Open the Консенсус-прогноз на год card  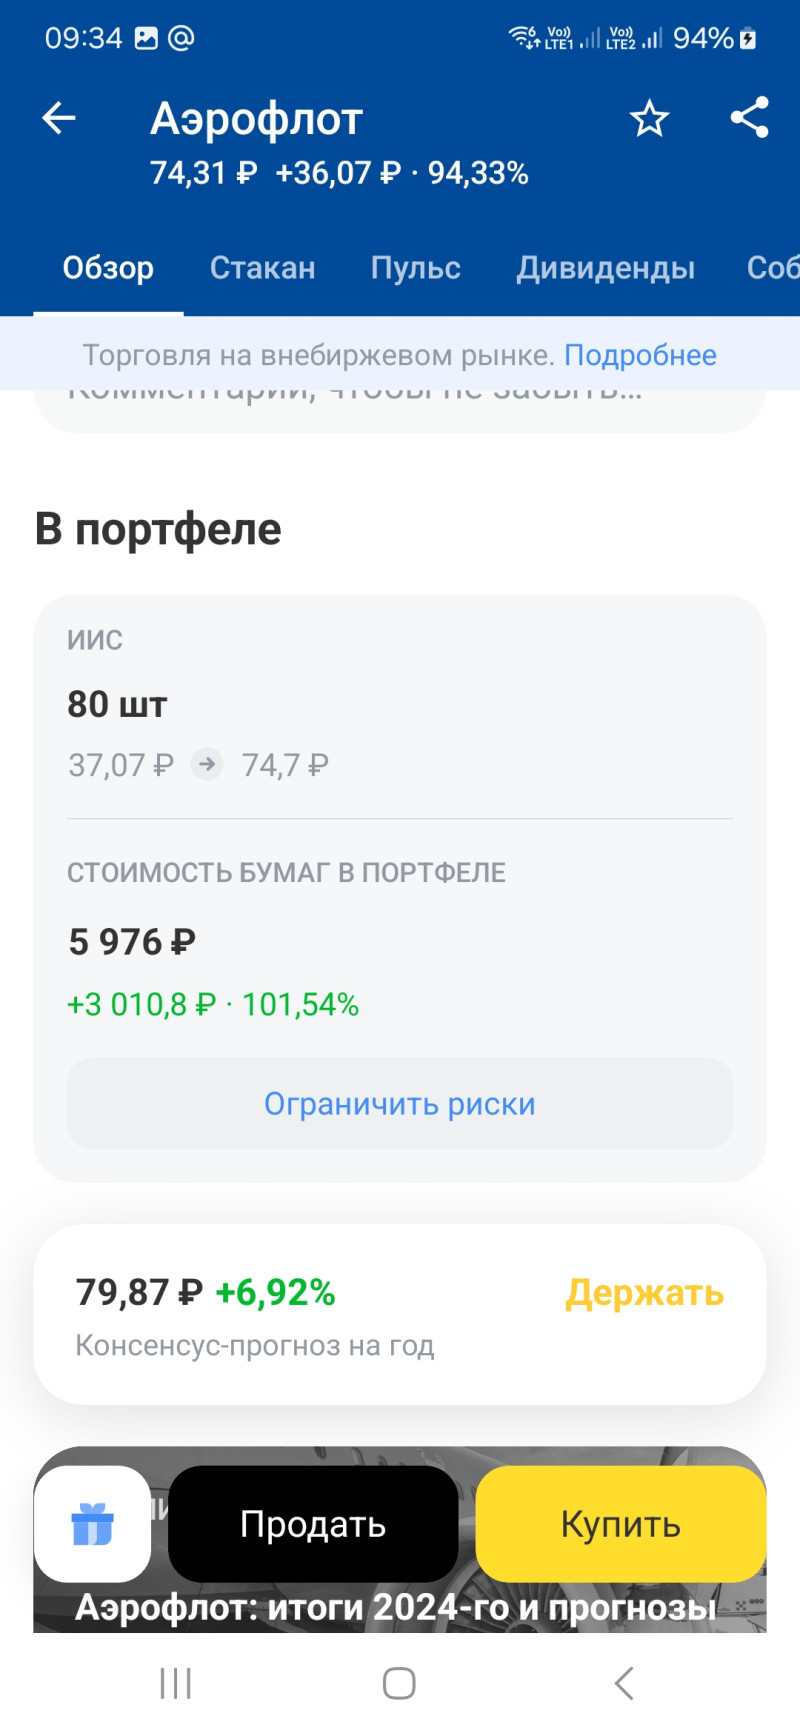(400, 1315)
